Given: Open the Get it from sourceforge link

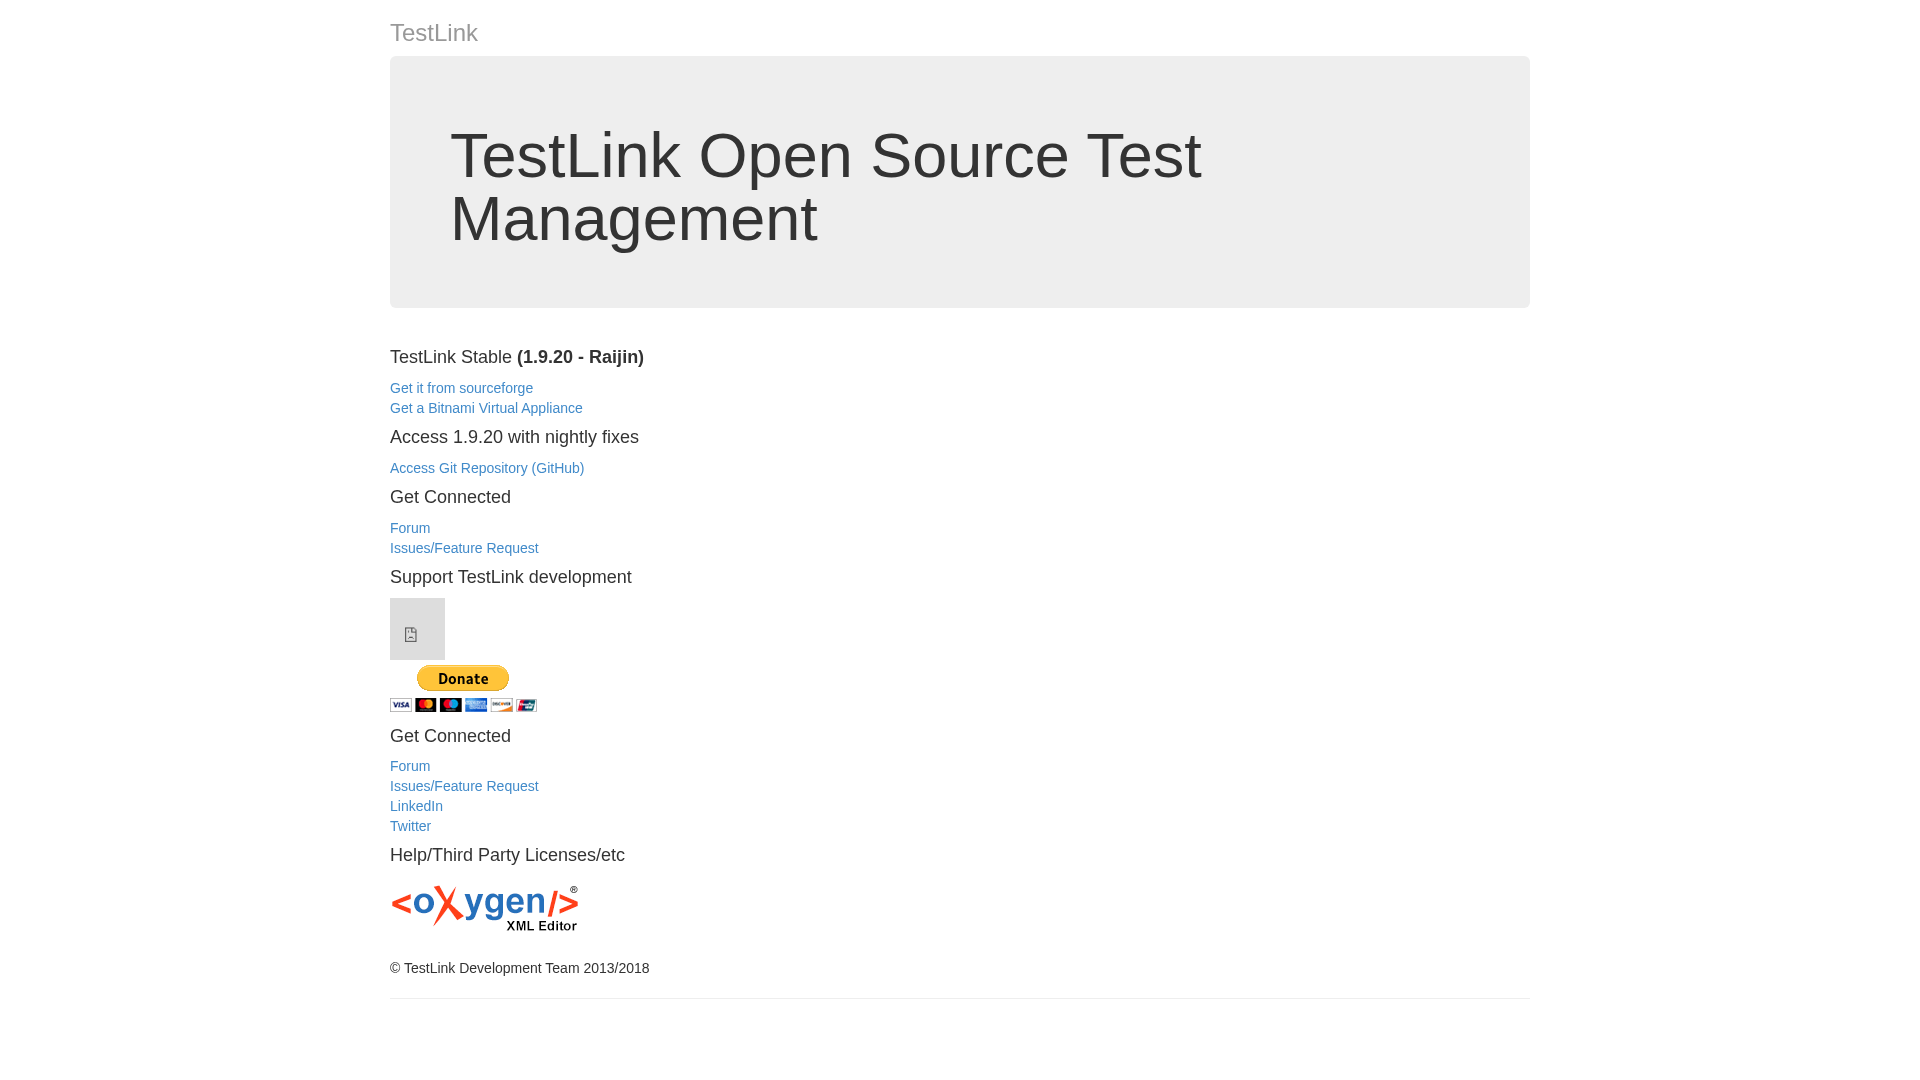Looking at the screenshot, I should tap(461, 388).
